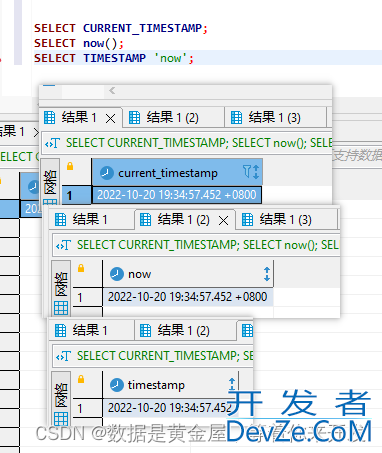Open filter icon on current_timestamp column
382x453 pixels.
(x=247, y=171)
